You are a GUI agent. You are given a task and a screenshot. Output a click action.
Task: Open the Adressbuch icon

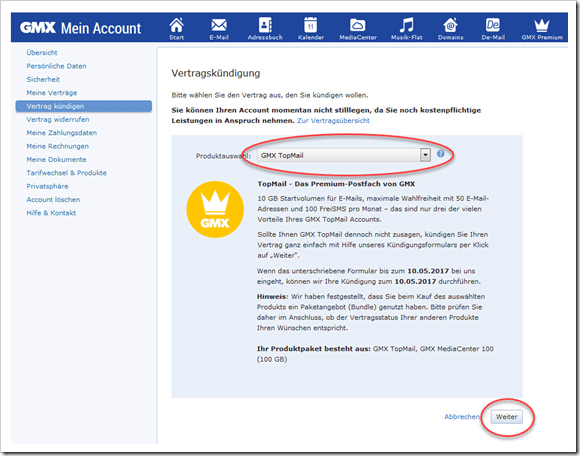coord(265,28)
